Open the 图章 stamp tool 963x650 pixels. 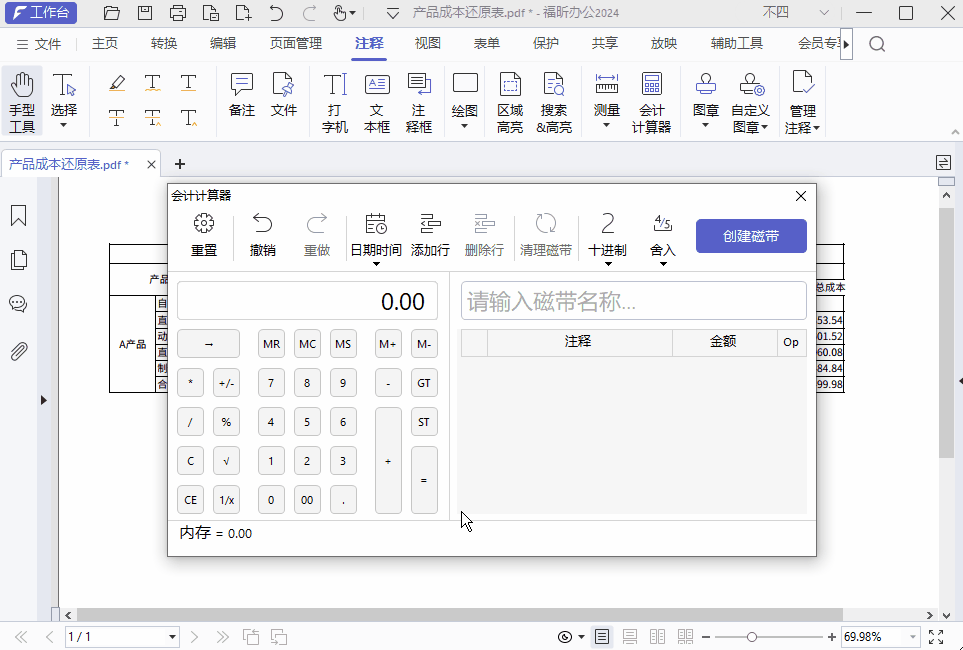705,92
